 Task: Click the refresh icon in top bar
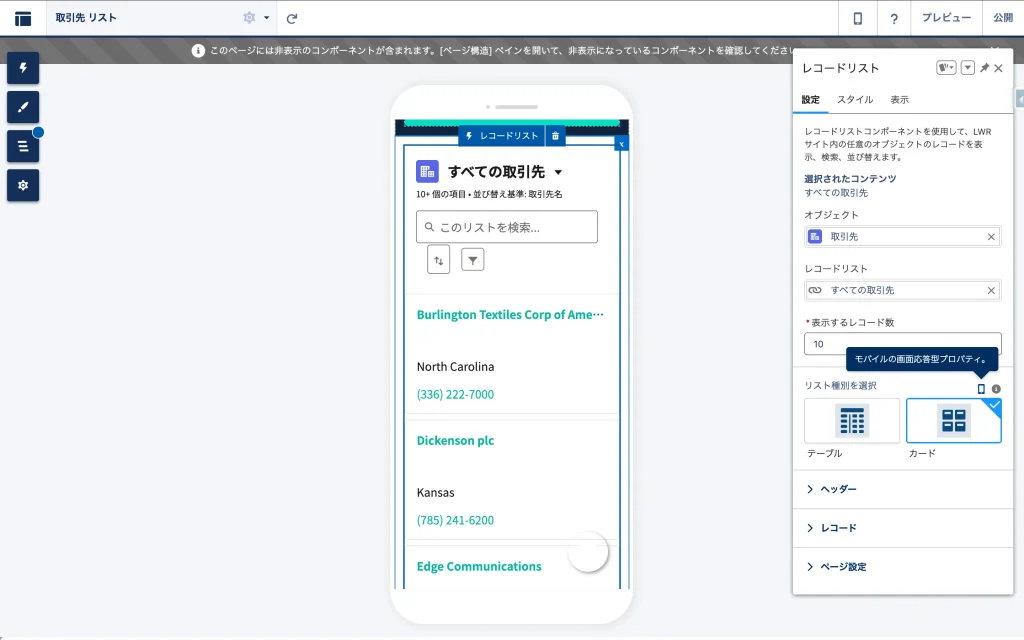coord(292,18)
